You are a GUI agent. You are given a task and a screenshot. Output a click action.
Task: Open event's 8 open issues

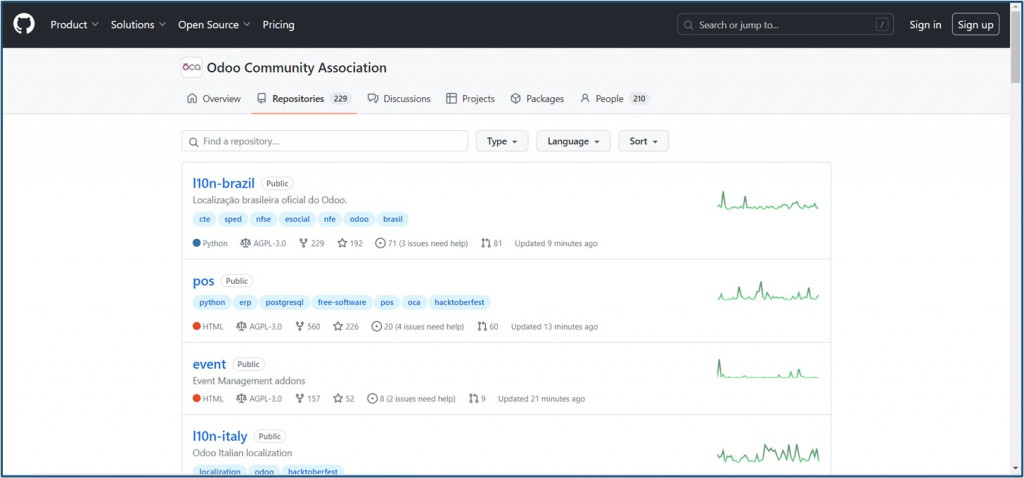tap(411, 398)
